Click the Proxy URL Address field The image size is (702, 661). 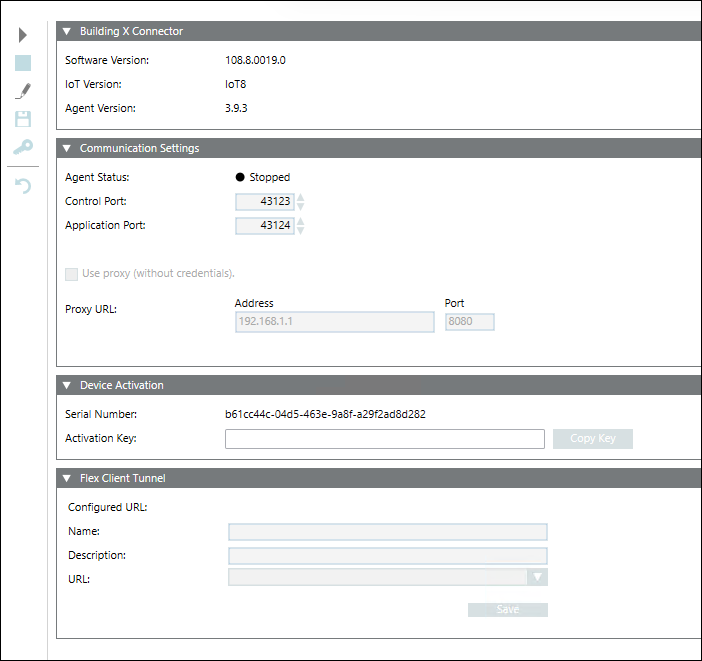pyautogui.click(x=335, y=322)
